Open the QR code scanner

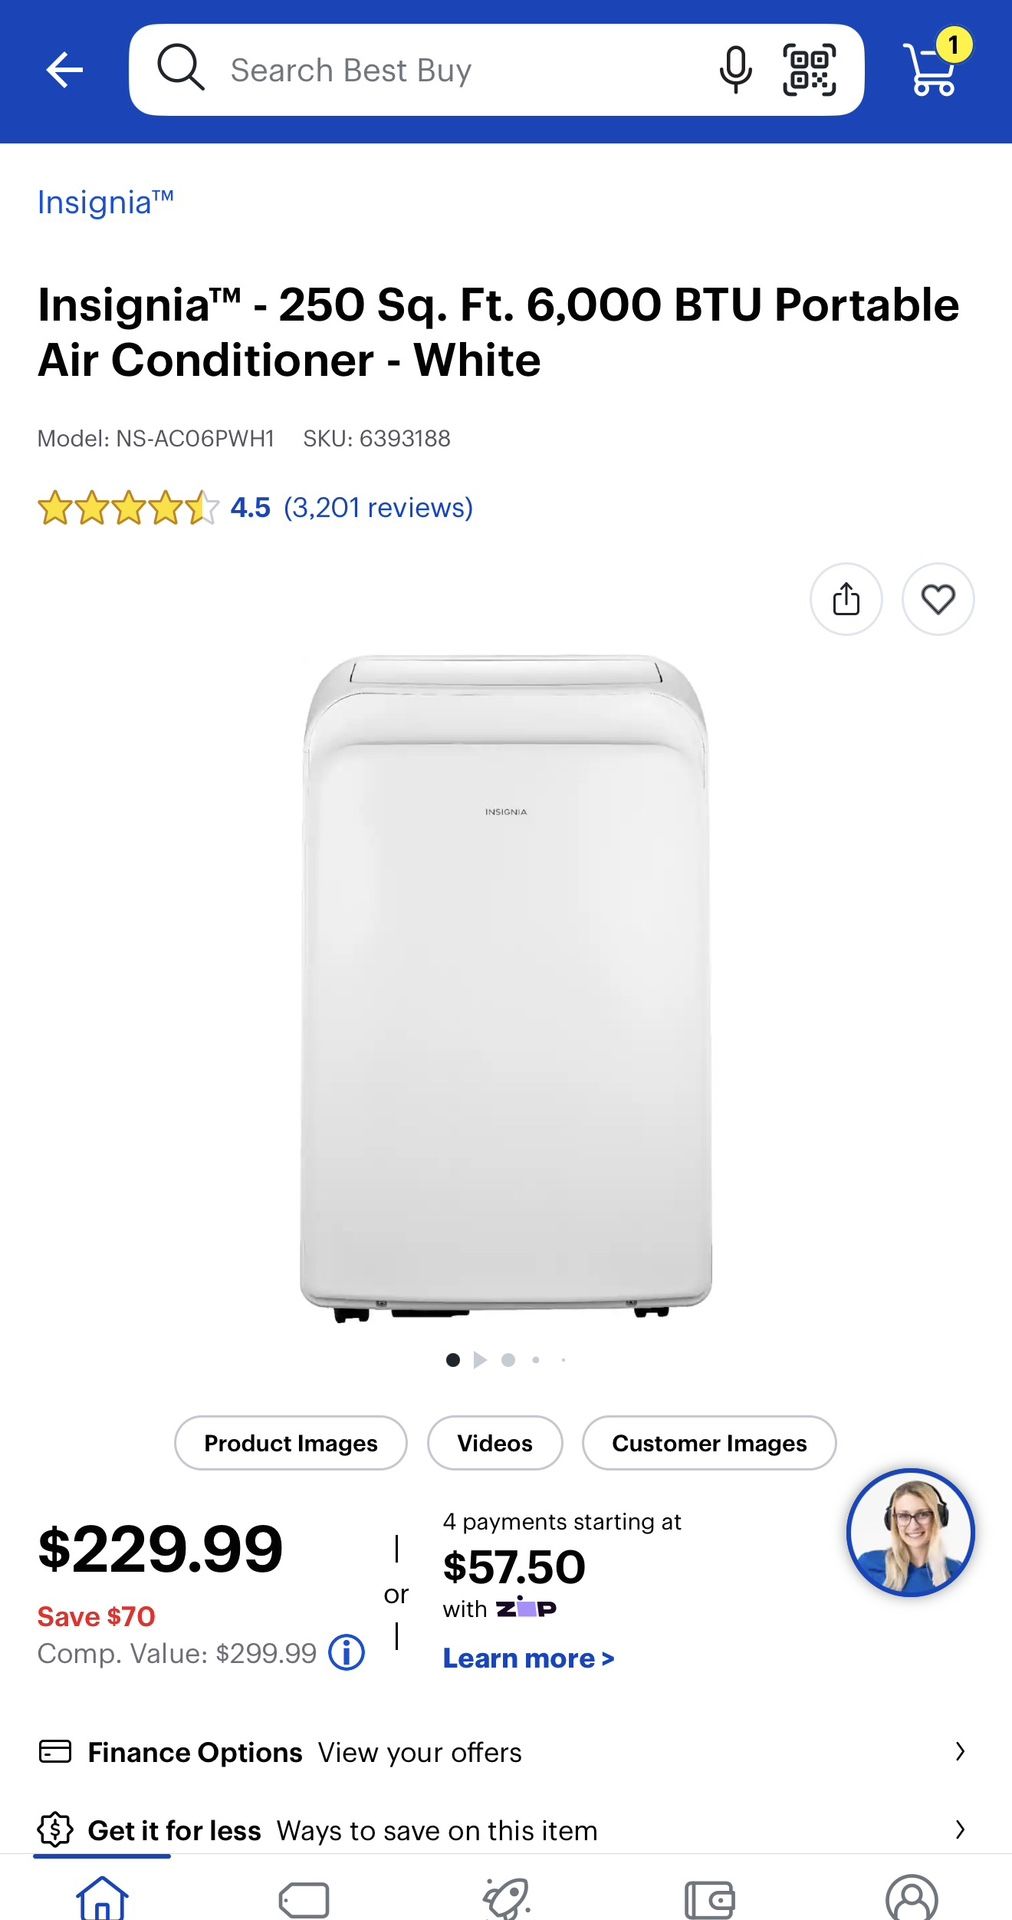809,70
